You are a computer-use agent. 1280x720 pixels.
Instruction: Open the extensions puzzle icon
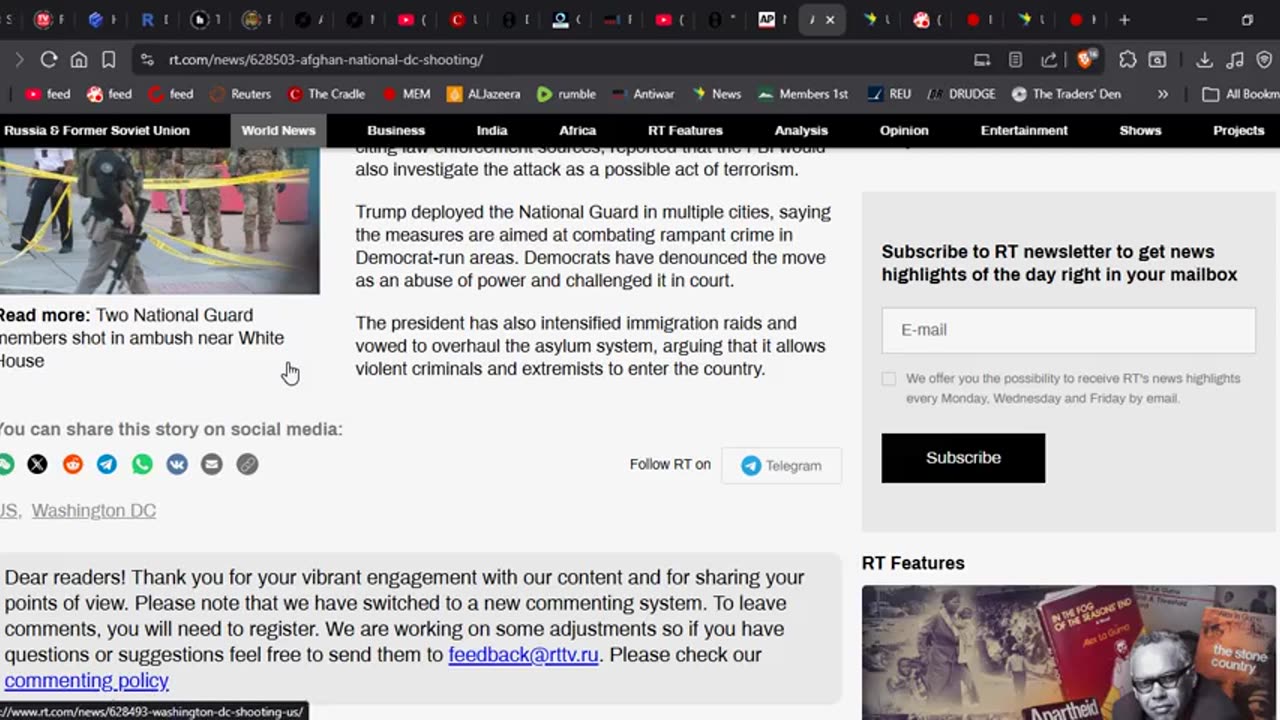pyautogui.click(x=1128, y=60)
